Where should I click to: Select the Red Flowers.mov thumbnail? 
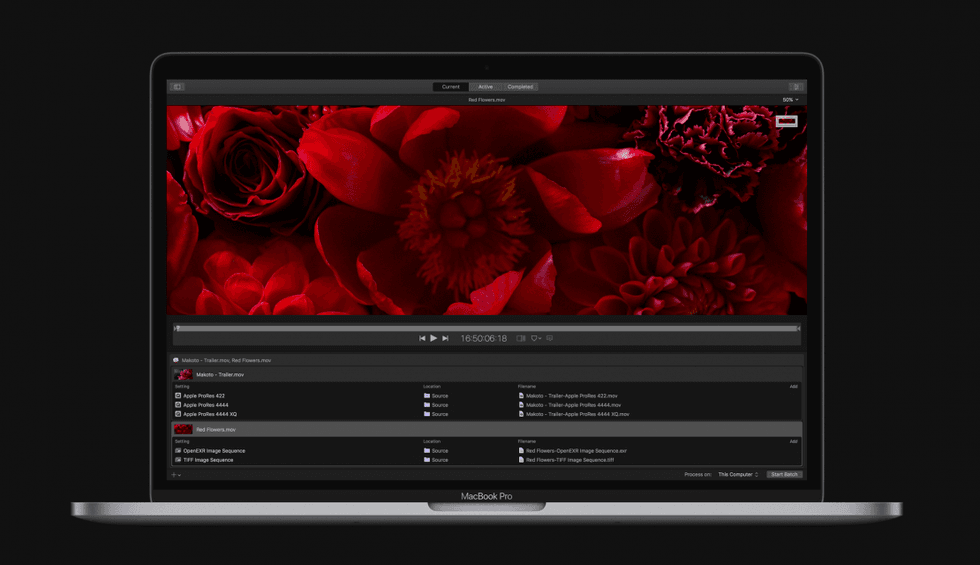click(183, 429)
